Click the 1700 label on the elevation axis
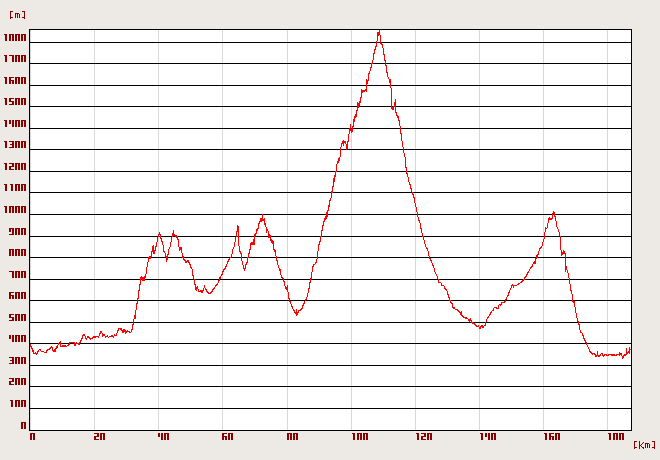660x460 pixels. (x=14, y=60)
